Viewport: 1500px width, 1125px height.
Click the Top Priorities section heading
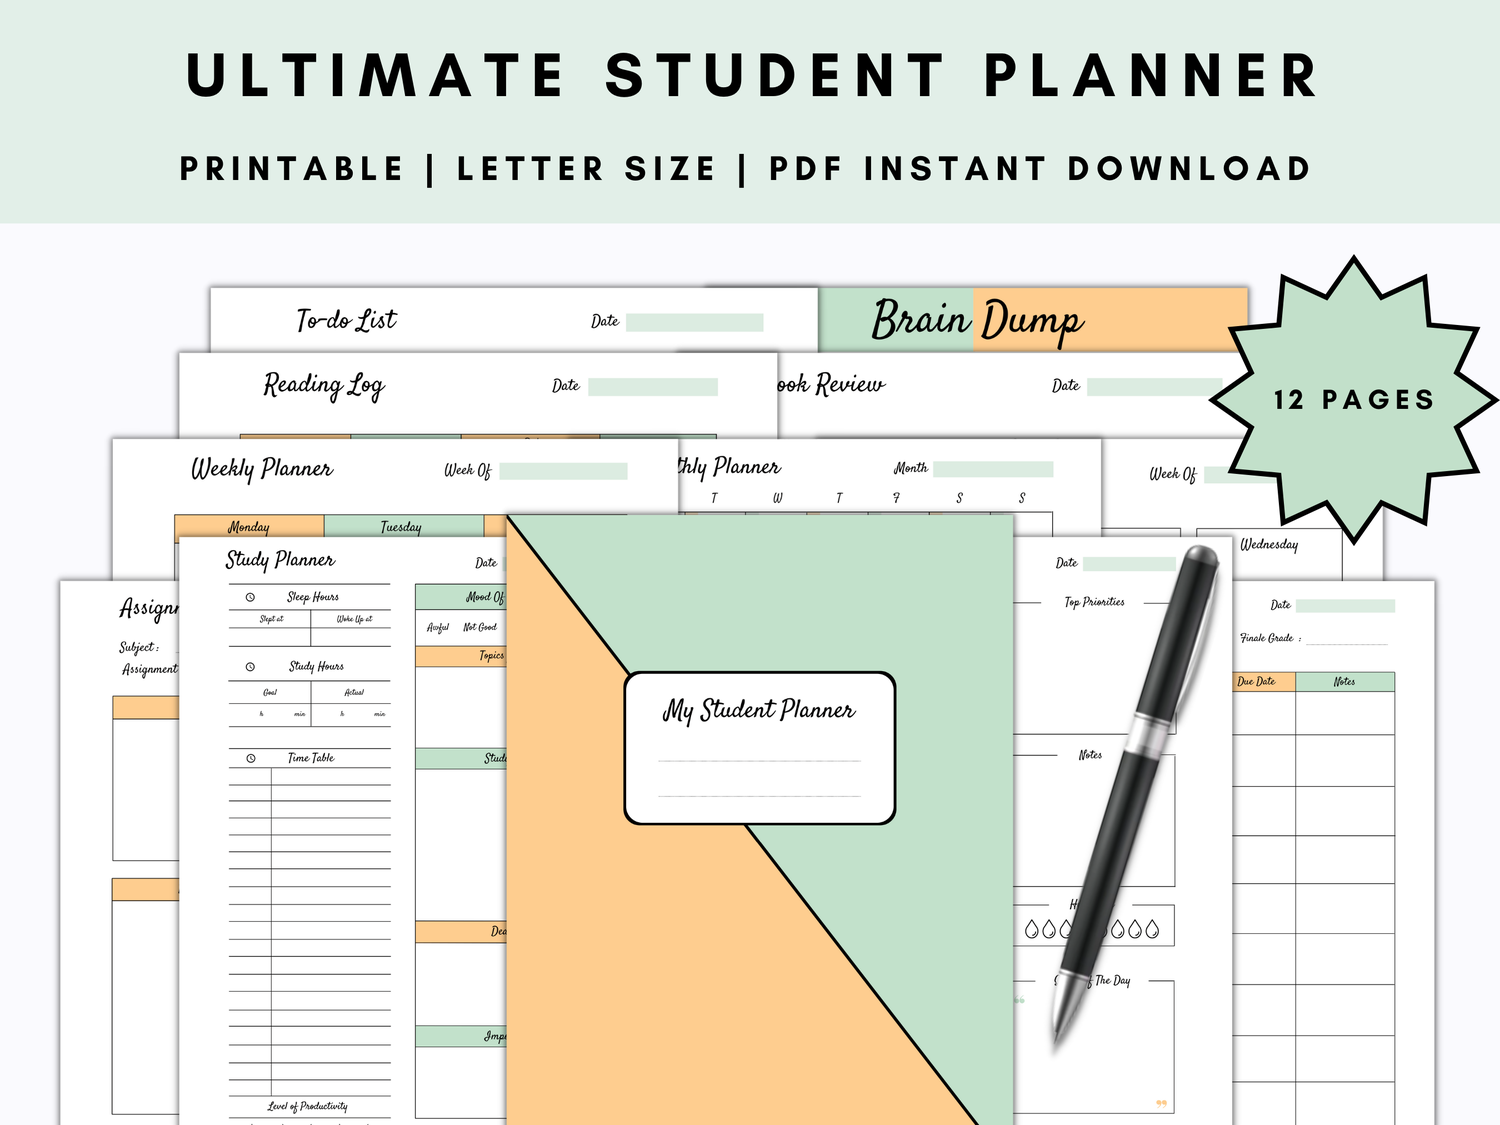tap(1095, 601)
